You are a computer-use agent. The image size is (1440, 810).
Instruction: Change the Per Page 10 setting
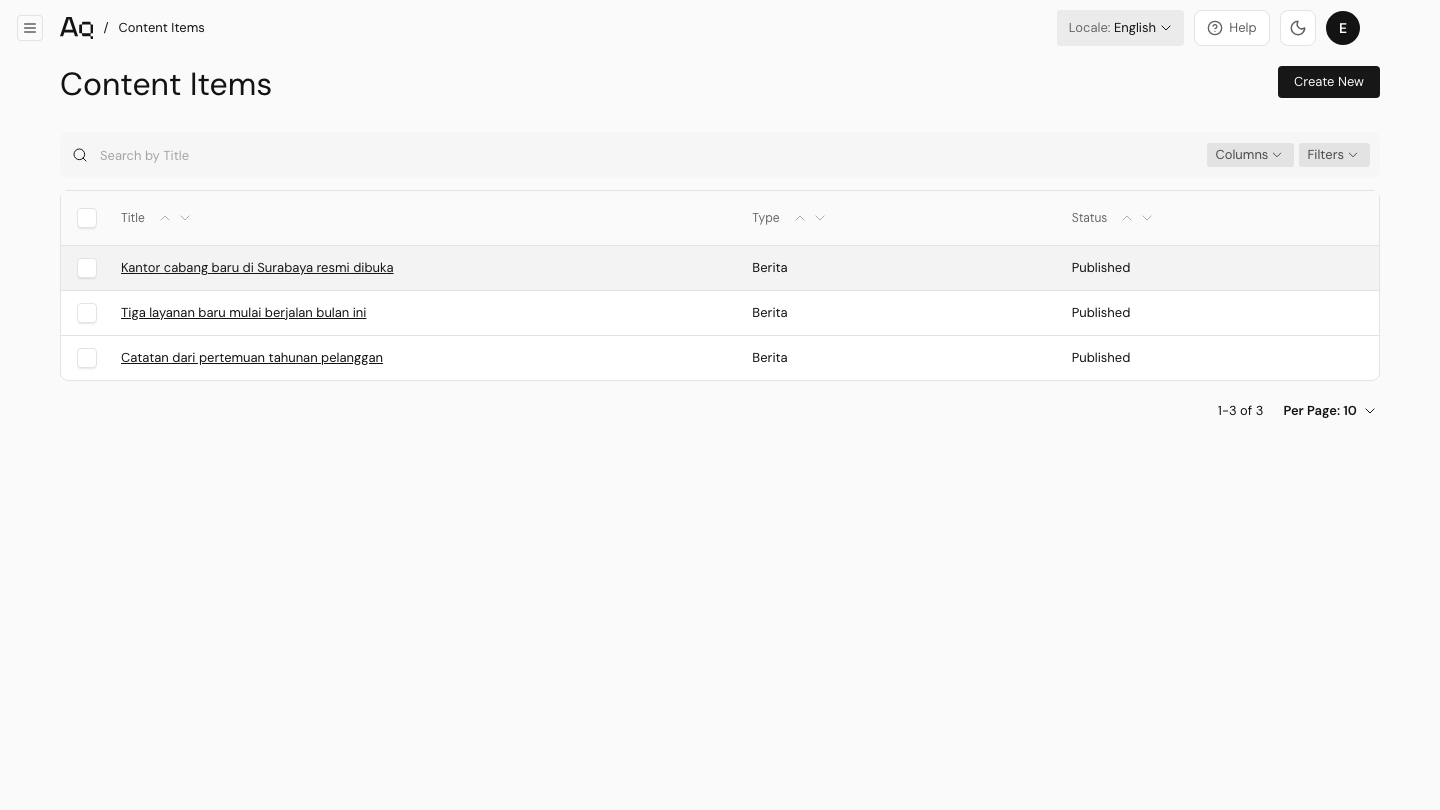1330,411
